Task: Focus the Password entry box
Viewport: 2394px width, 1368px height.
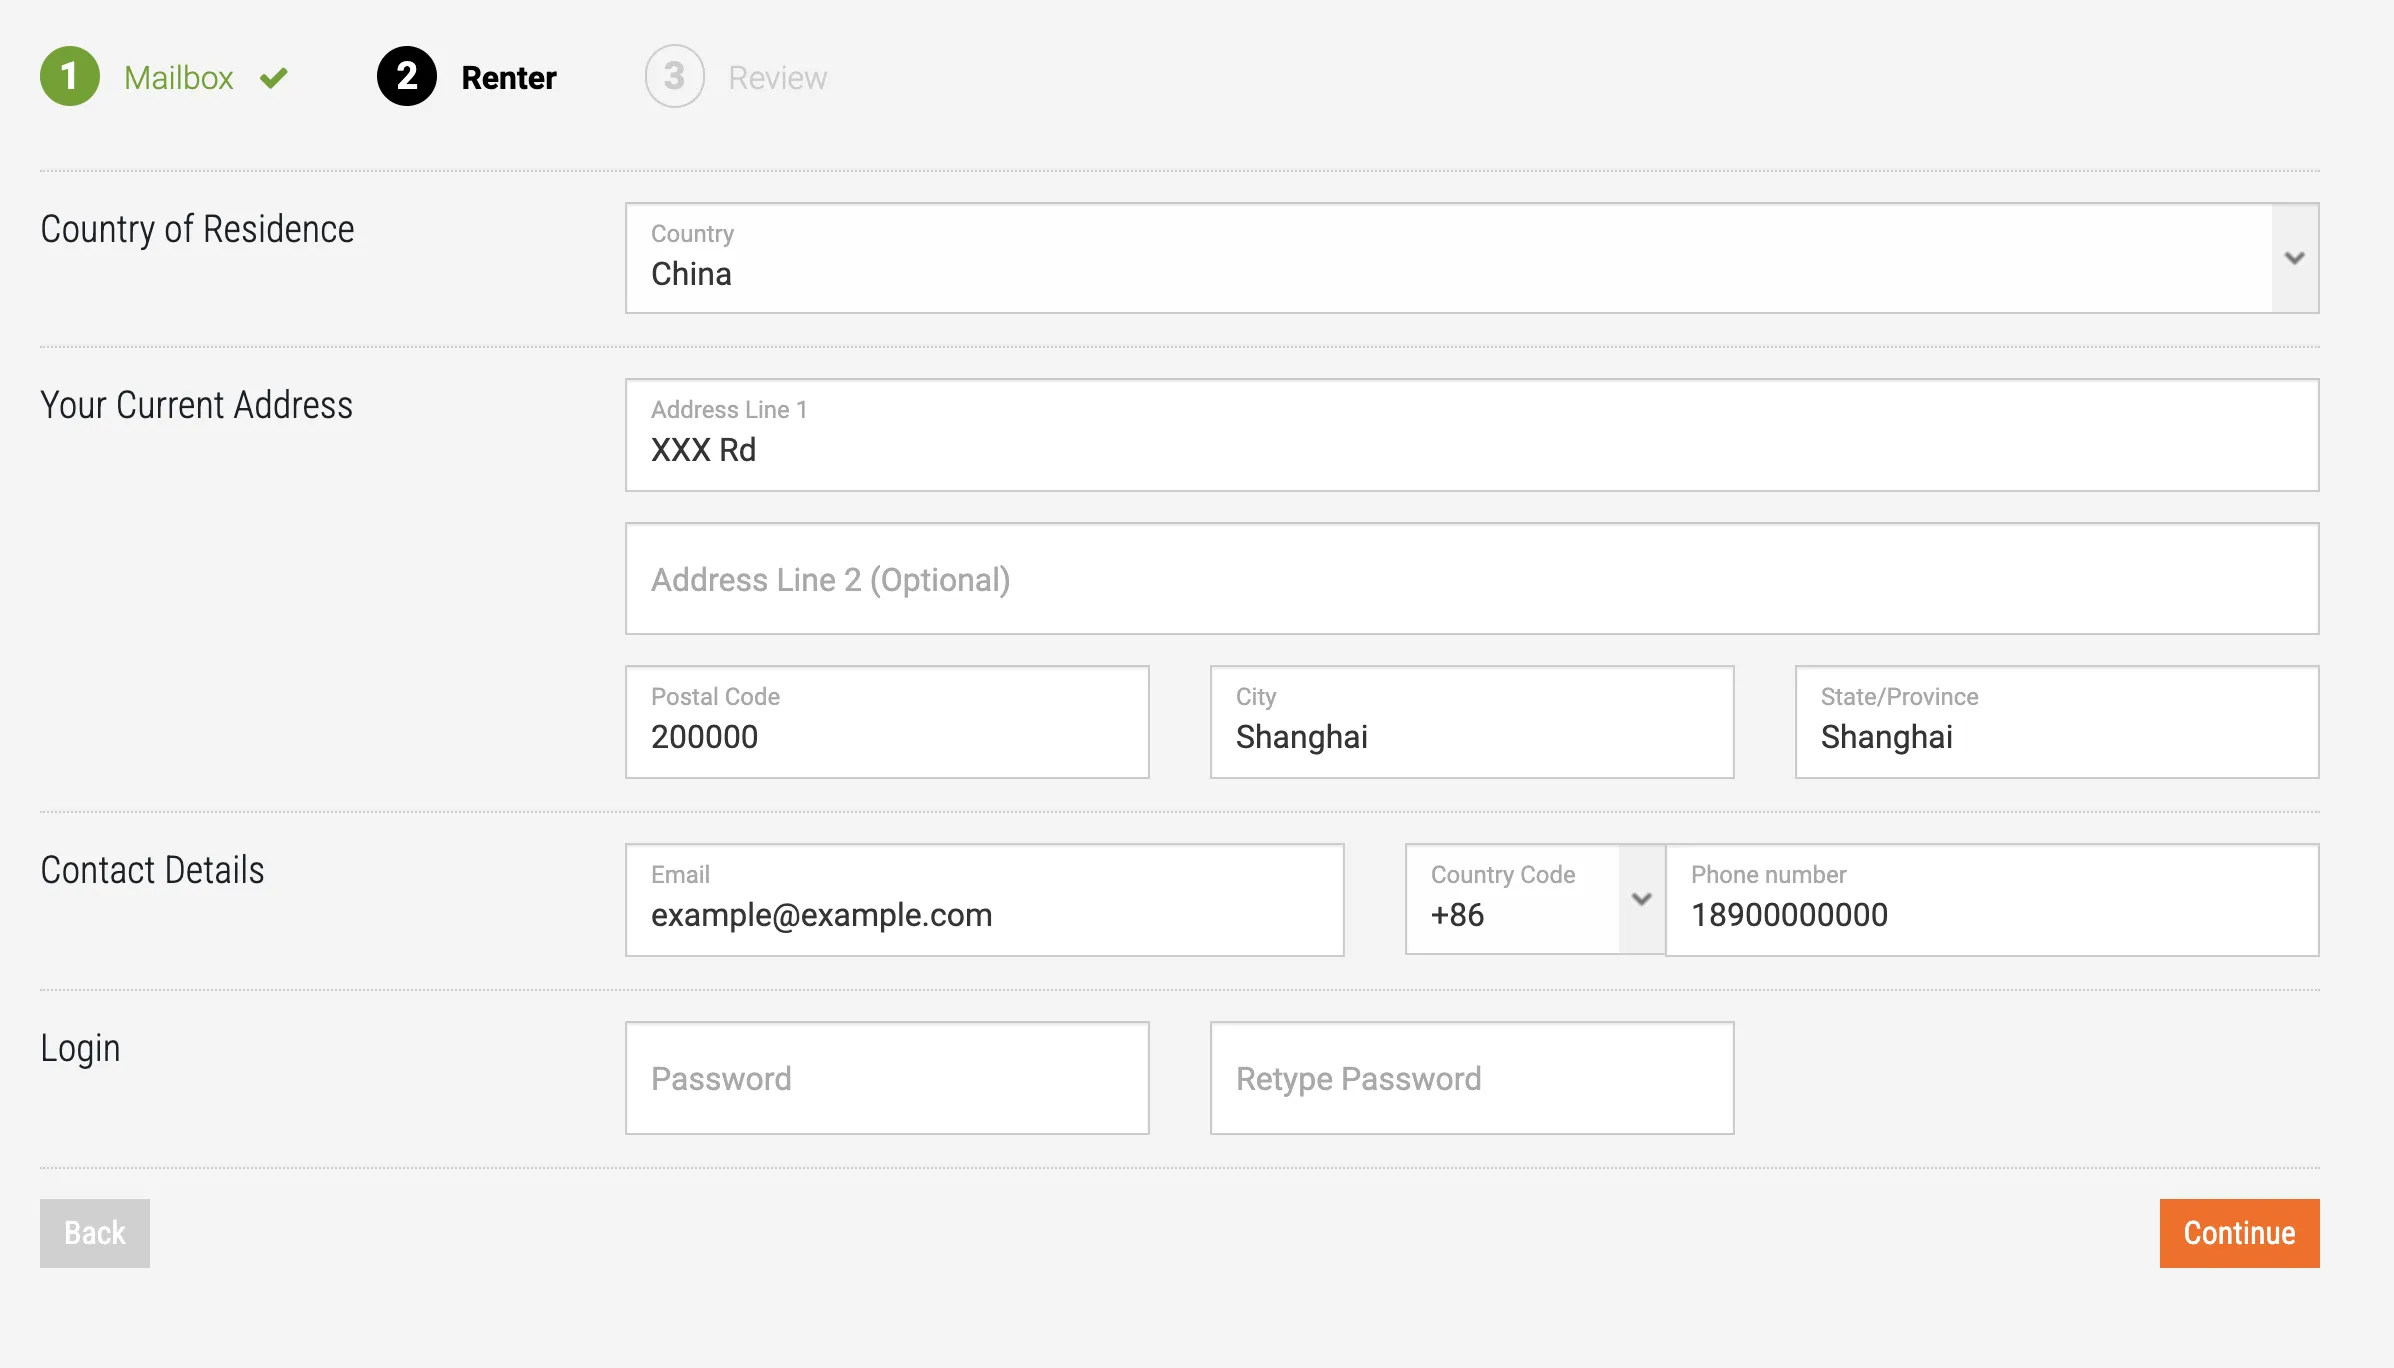Action: pyautogui.click(x=886, y=1077)
